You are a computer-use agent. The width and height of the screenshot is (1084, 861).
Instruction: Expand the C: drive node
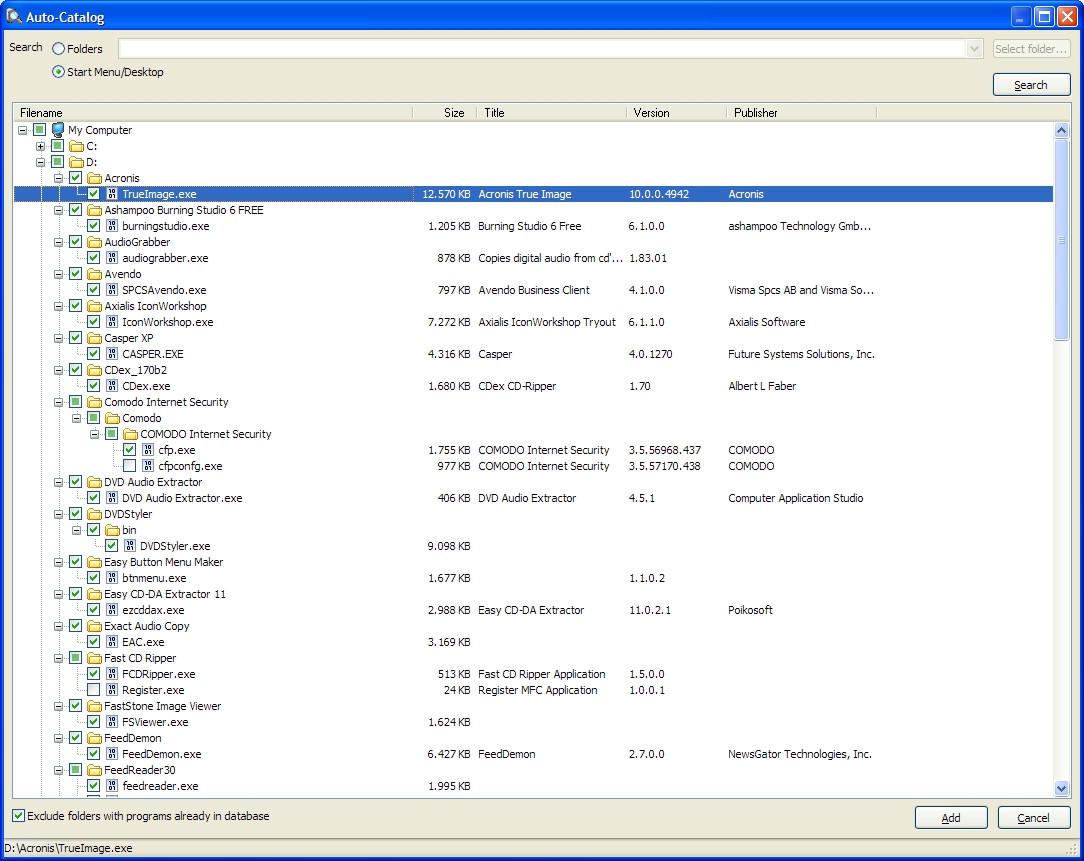[40, 146]
